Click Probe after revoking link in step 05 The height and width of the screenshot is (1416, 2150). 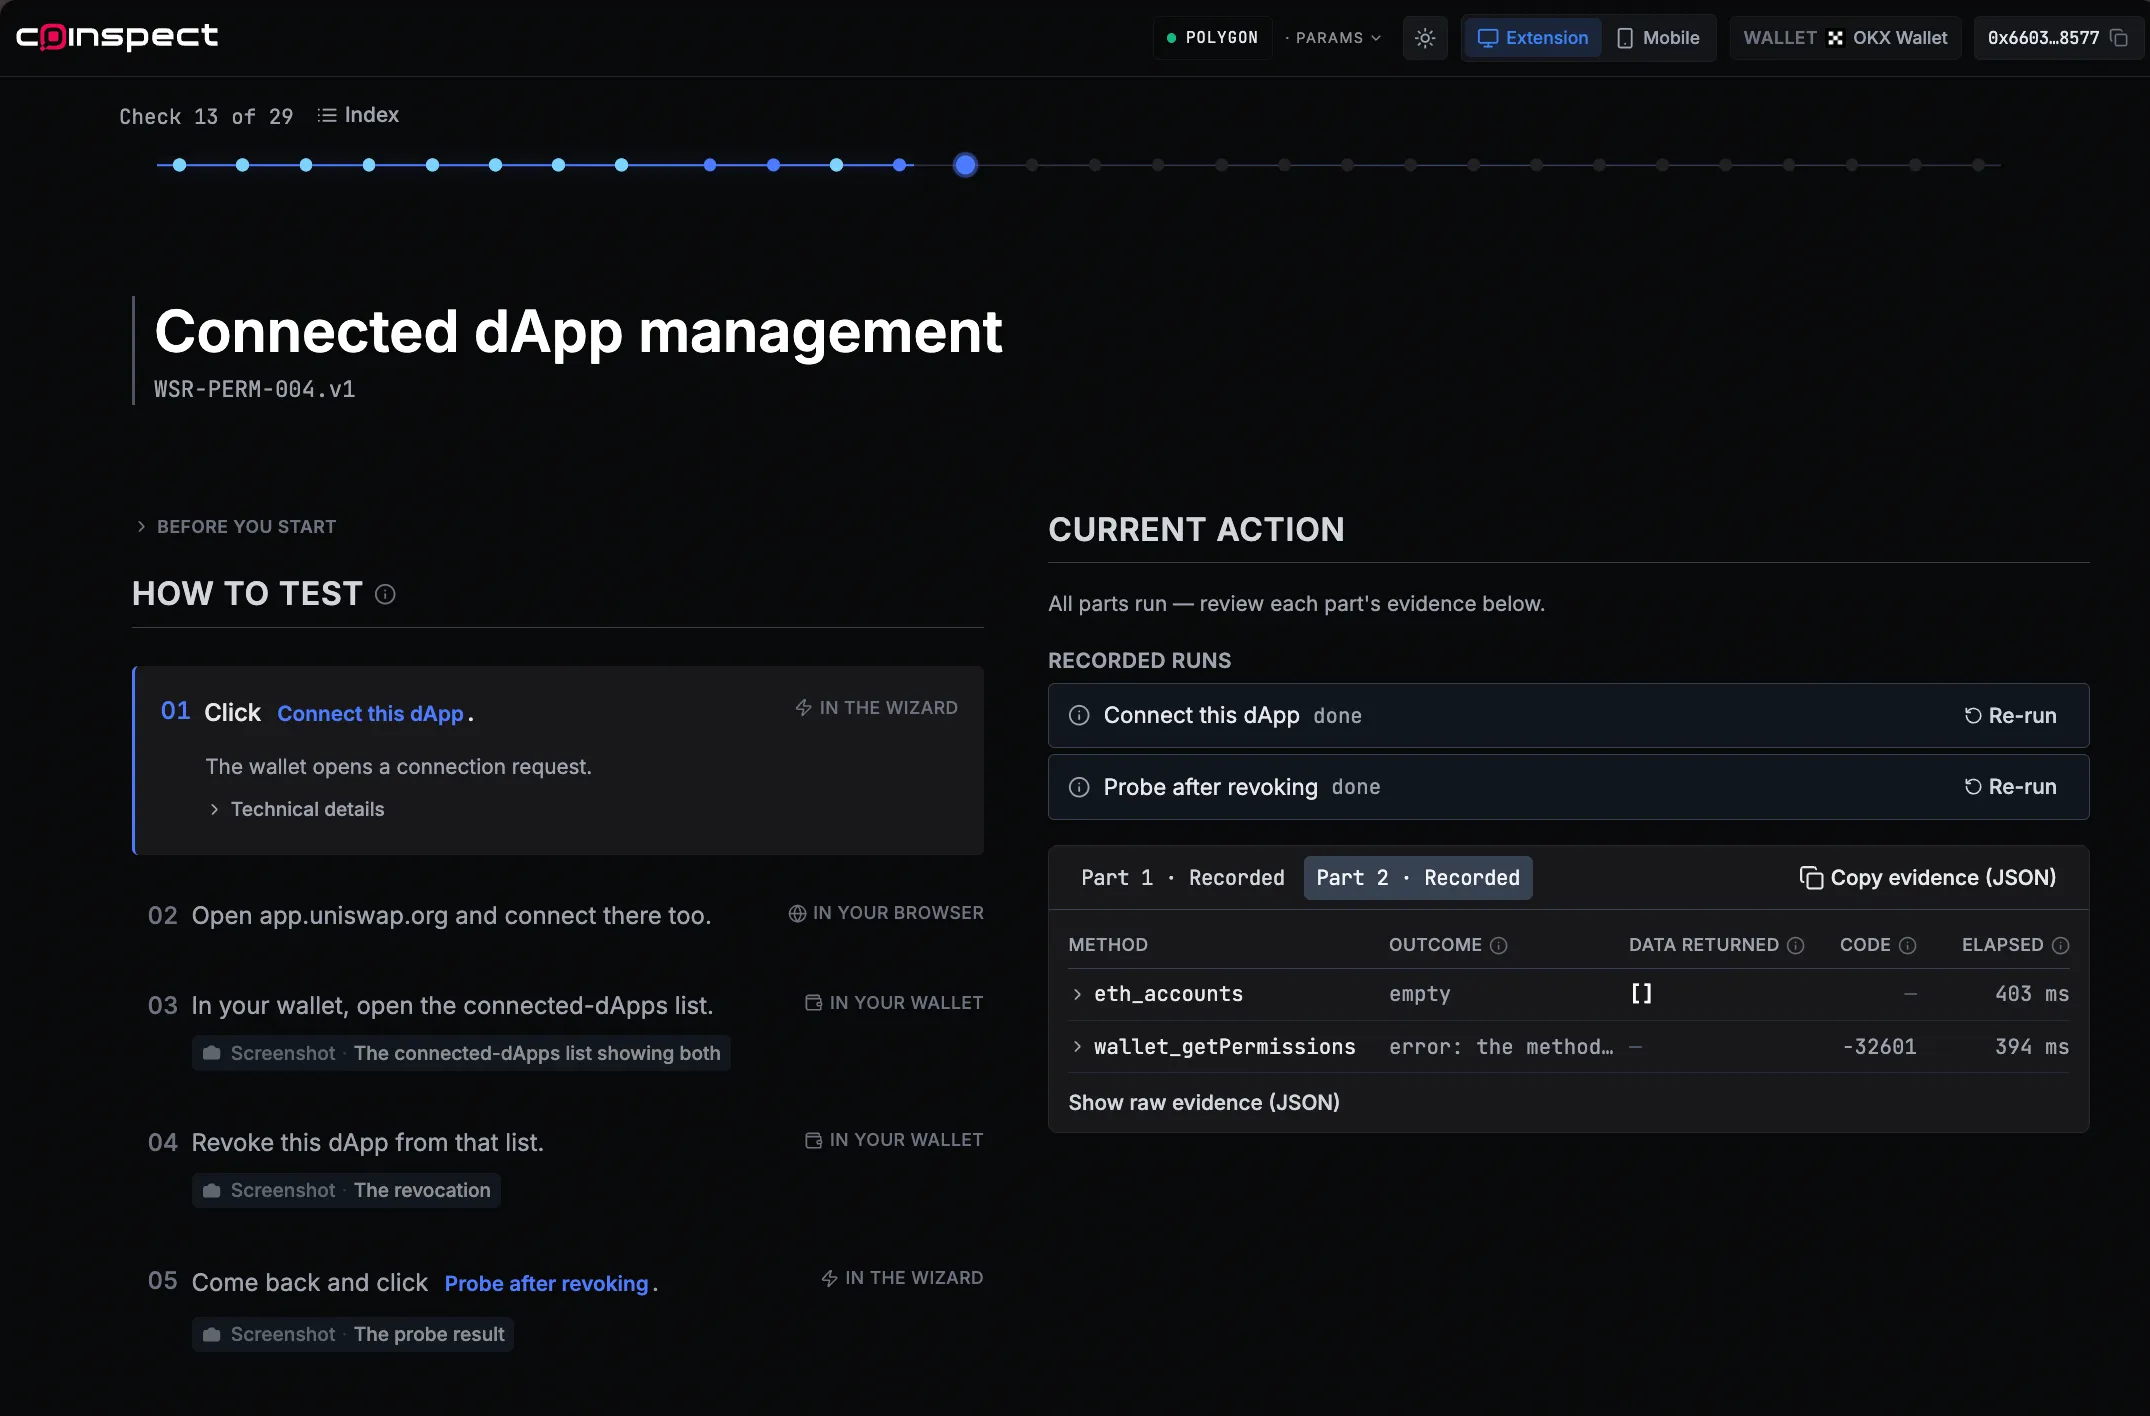(546, 1284)
